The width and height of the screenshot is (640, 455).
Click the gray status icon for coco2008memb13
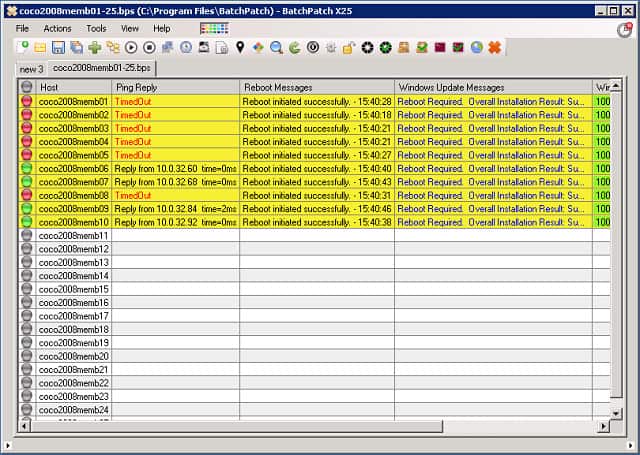[x=27, y=262]
